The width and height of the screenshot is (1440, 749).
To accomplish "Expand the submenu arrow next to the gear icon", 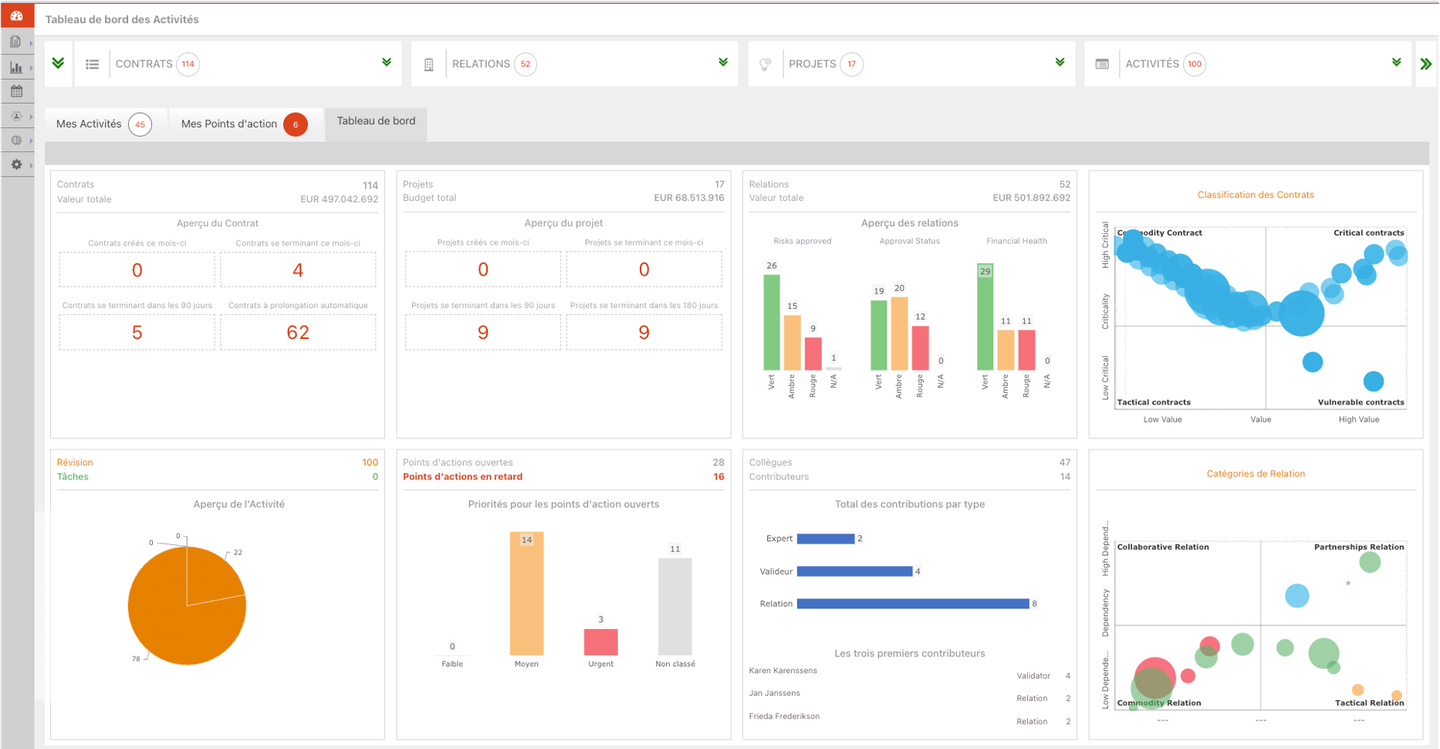I will [x=32, y=165].
